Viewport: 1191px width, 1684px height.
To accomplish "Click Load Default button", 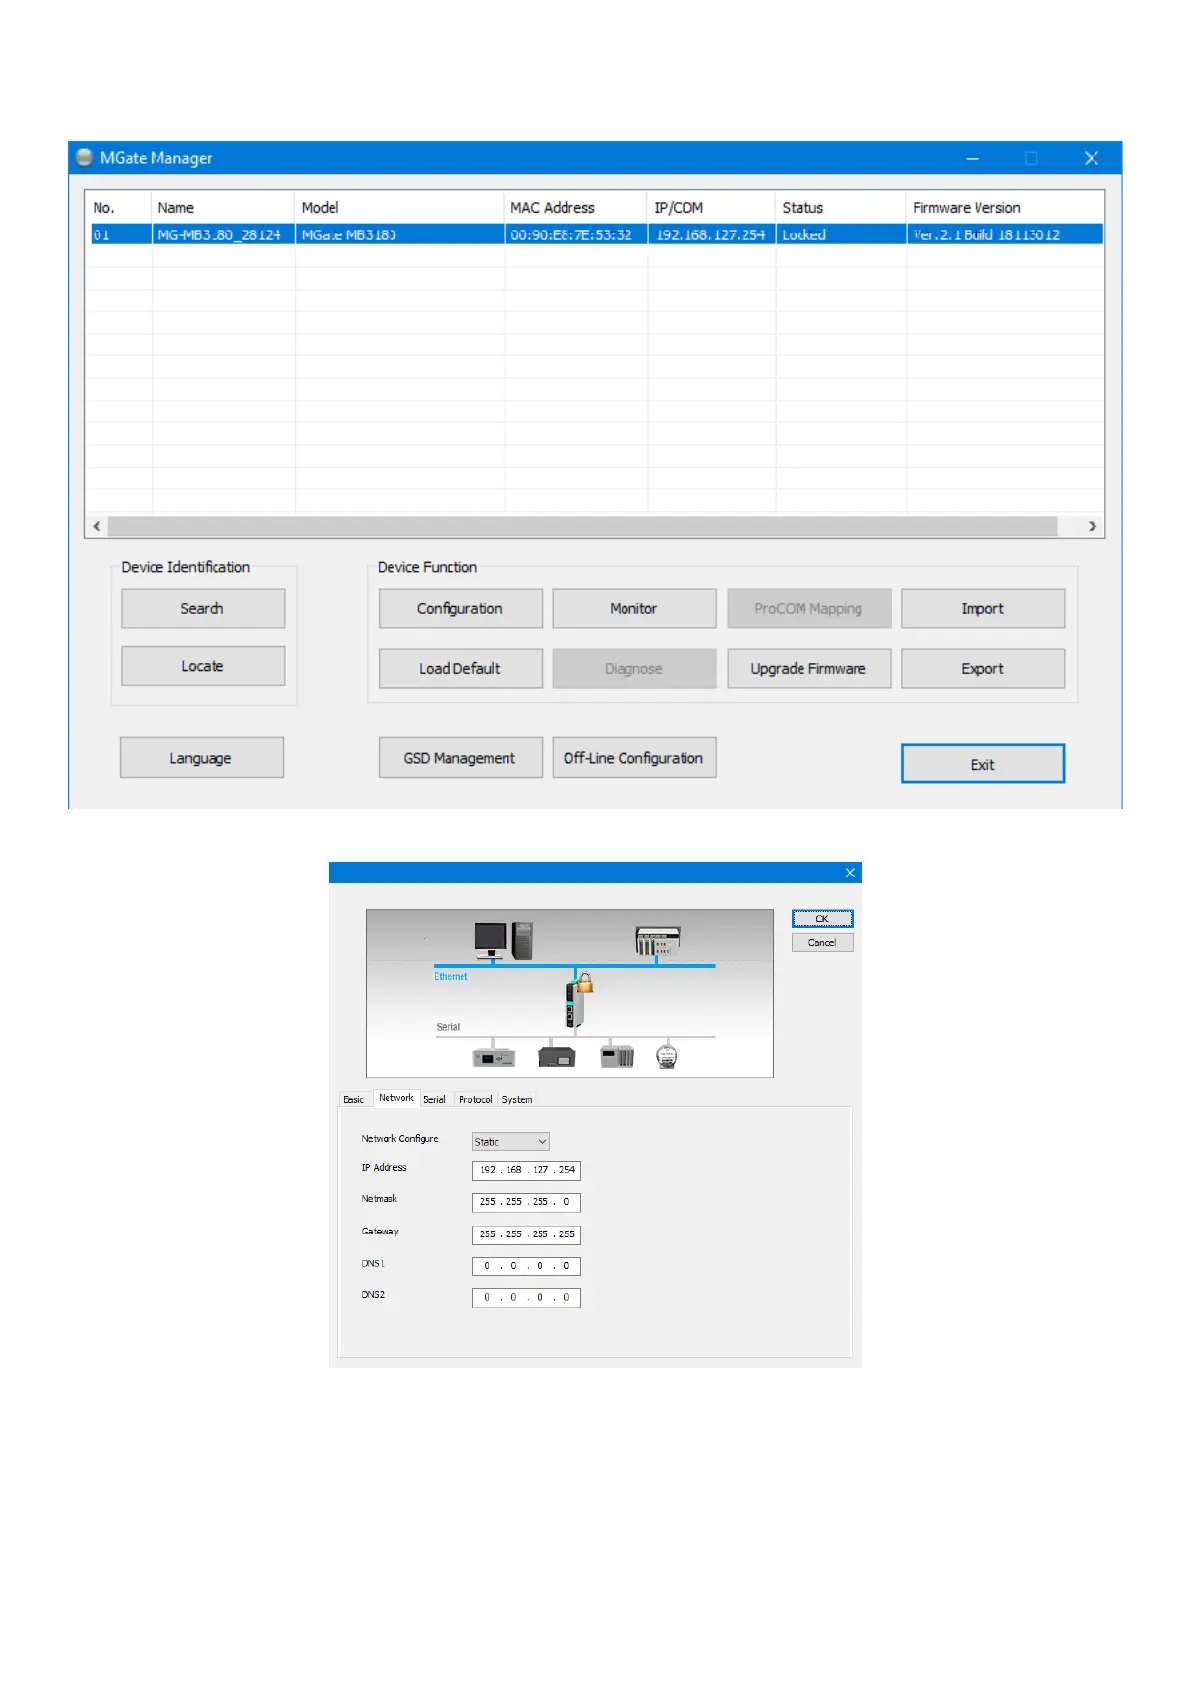I will [x=460, y=669].
